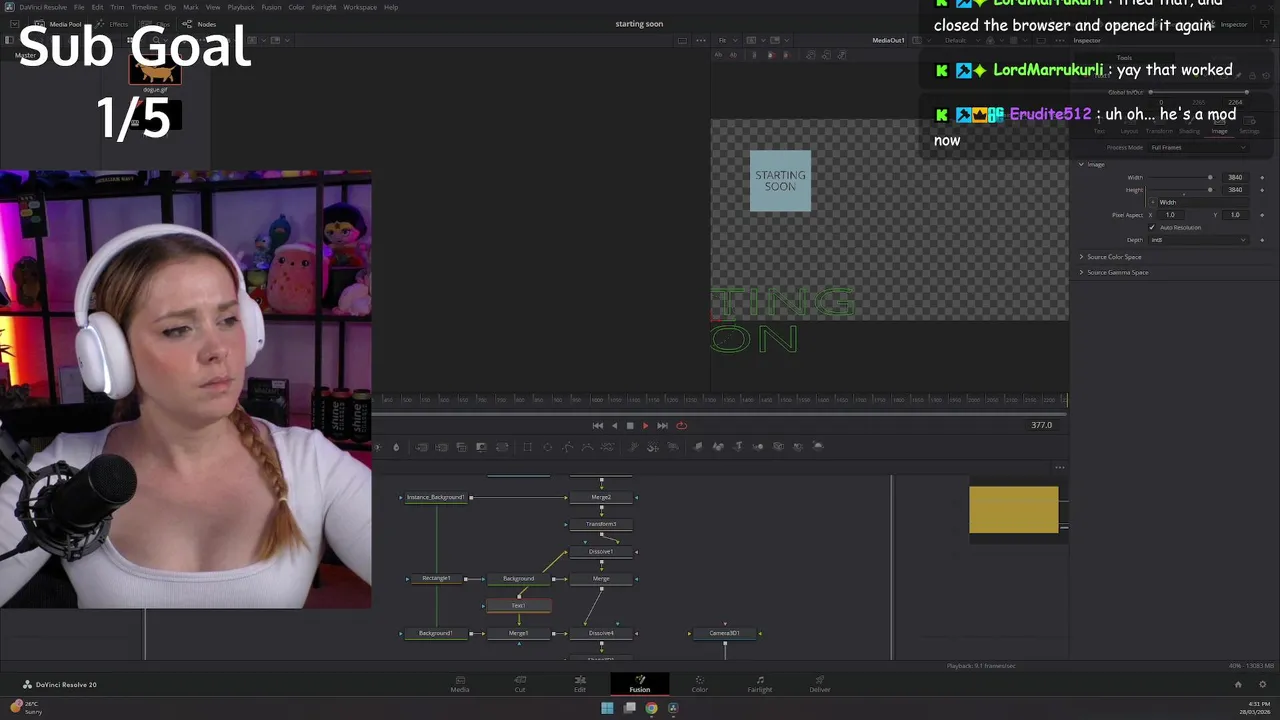Toggle the Nodes panel button

pyautogui.click(x=200, y=24)
